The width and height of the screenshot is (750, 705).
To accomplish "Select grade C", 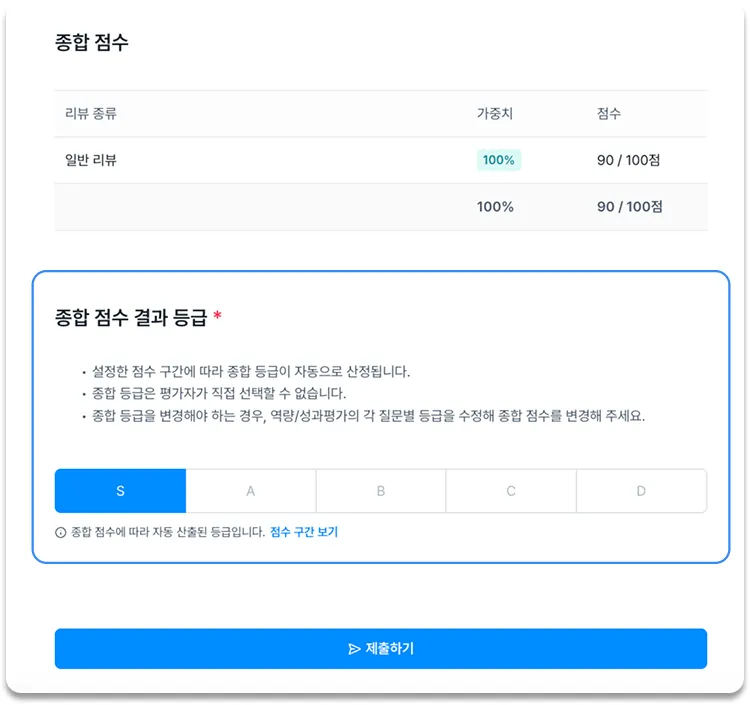I will click(511, 491).
